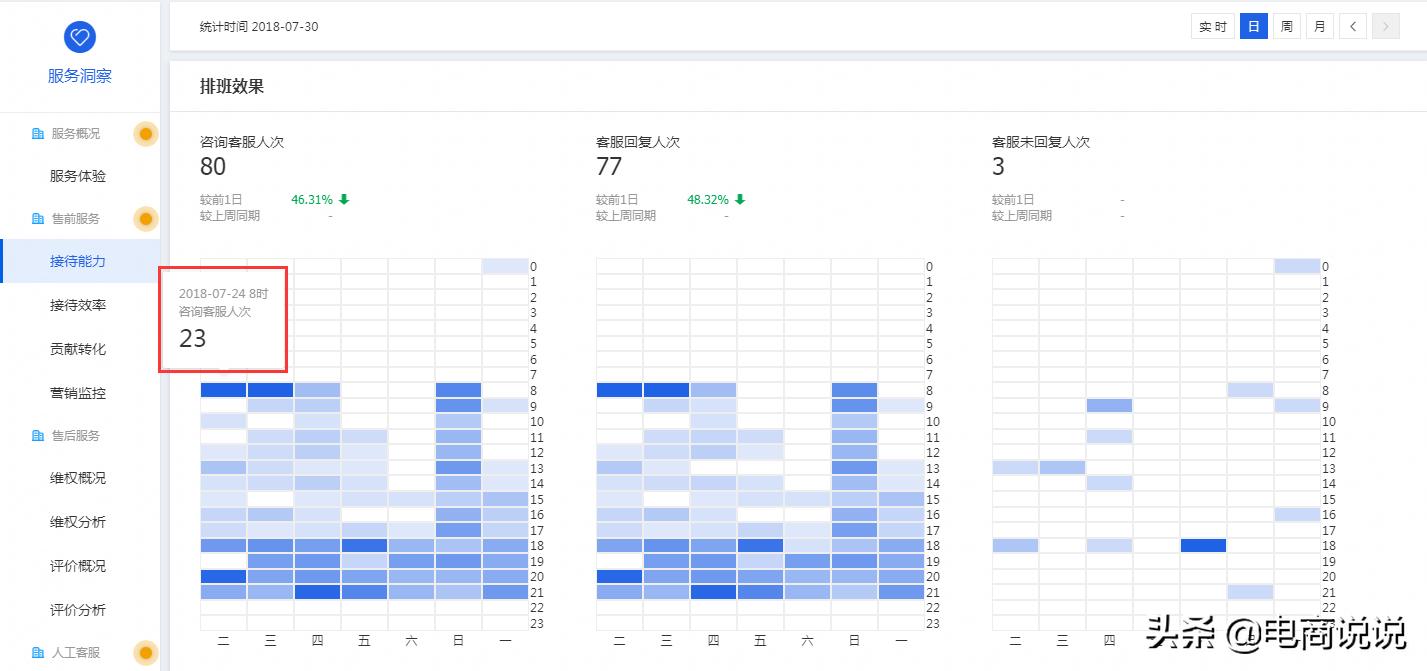Switch to 实时 real-time view
This screenshot has height=671, width=1427.
(1213, 27)
